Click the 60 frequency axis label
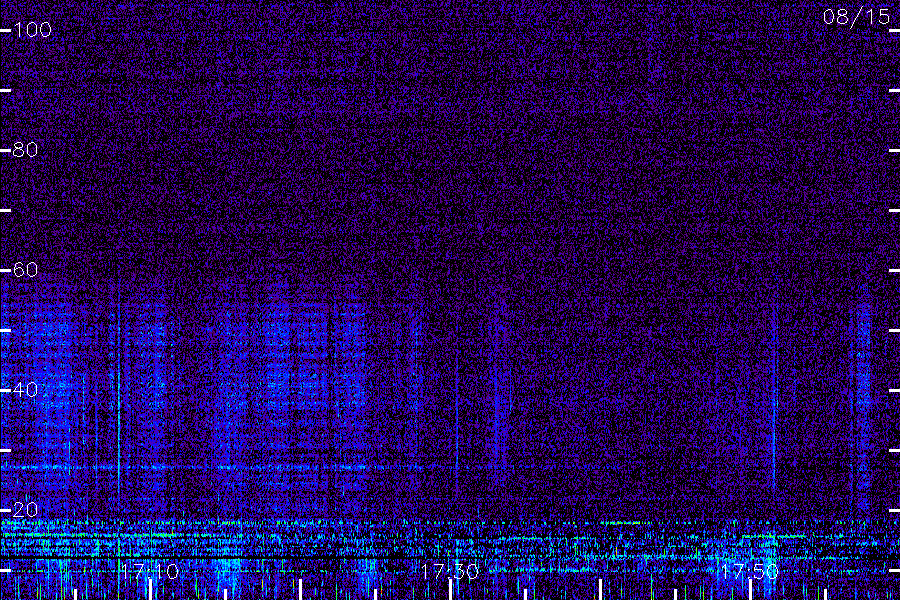This screenshot has height=600, width=900. pyautogui.click(x=26, y=270)
